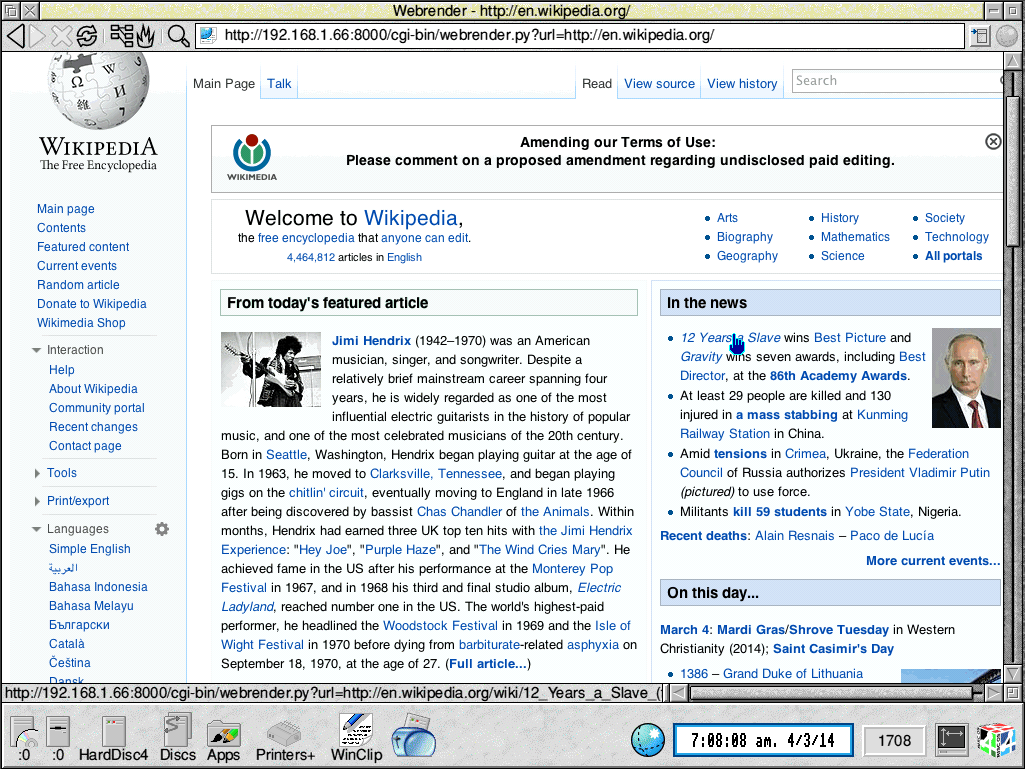Open Discs from the icon bar
The image size is (1025, 769).
tap(177, 739)
